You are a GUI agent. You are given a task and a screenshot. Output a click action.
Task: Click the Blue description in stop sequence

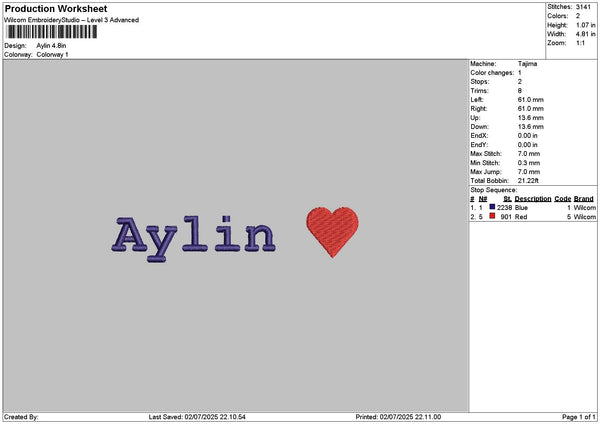pos(521,208)
